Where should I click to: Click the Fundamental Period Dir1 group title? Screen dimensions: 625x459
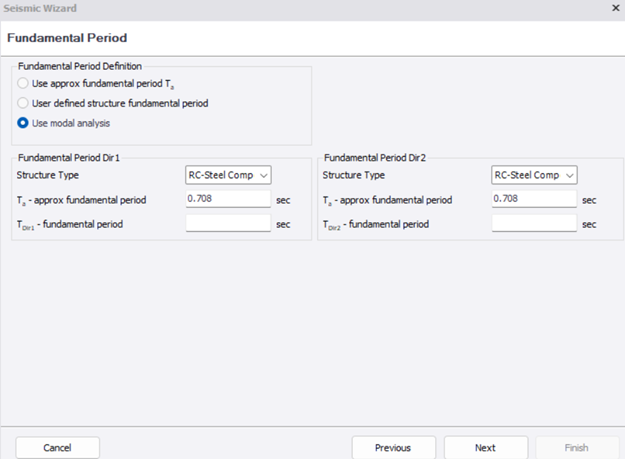[x=69, y=158]
